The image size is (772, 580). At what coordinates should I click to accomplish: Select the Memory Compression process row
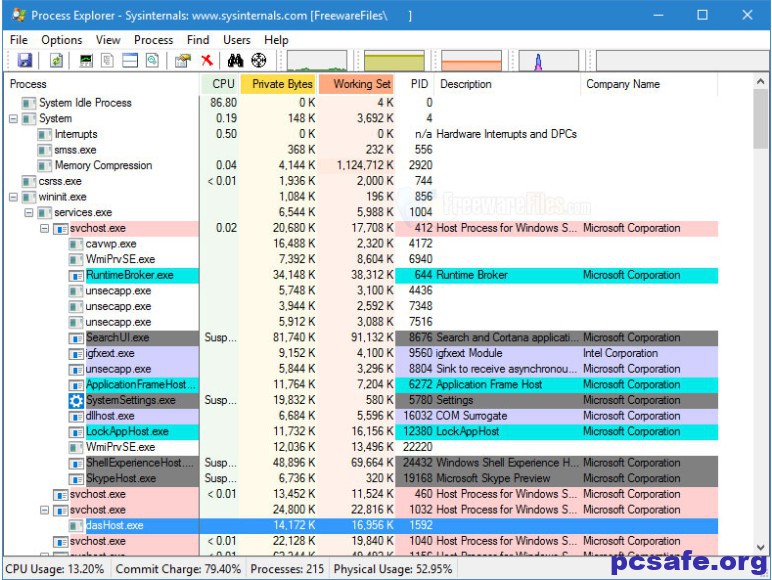click(361, 165)
